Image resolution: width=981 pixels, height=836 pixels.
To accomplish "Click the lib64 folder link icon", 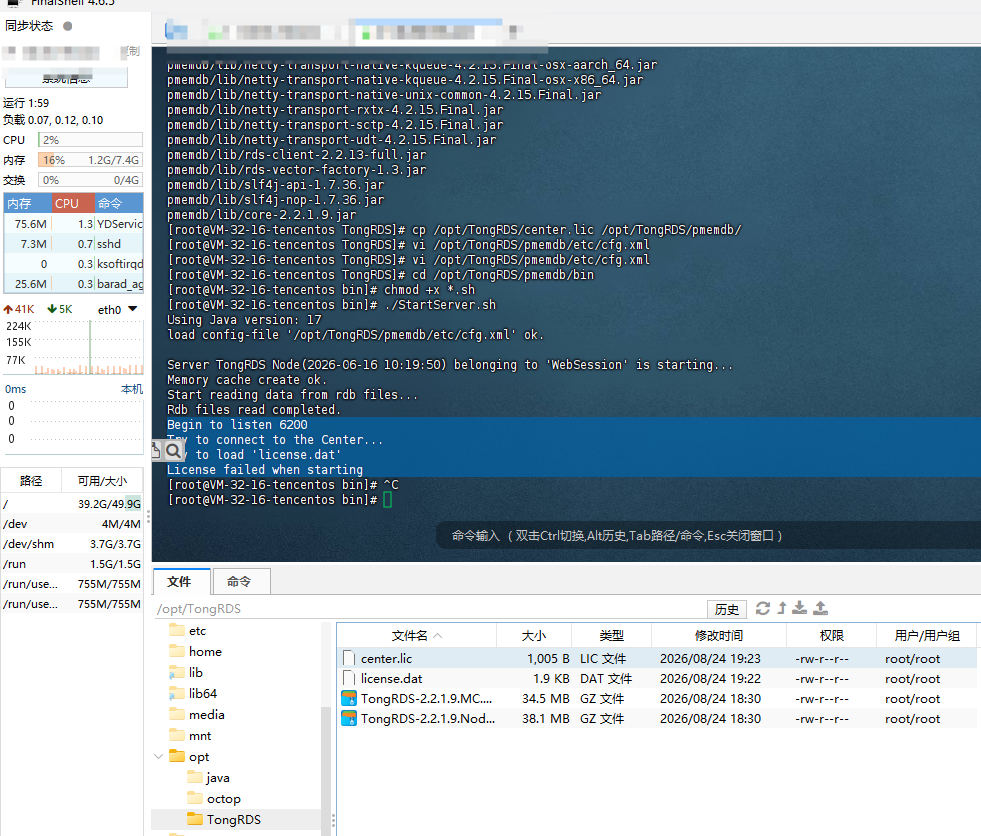I will tap(177, 693).
